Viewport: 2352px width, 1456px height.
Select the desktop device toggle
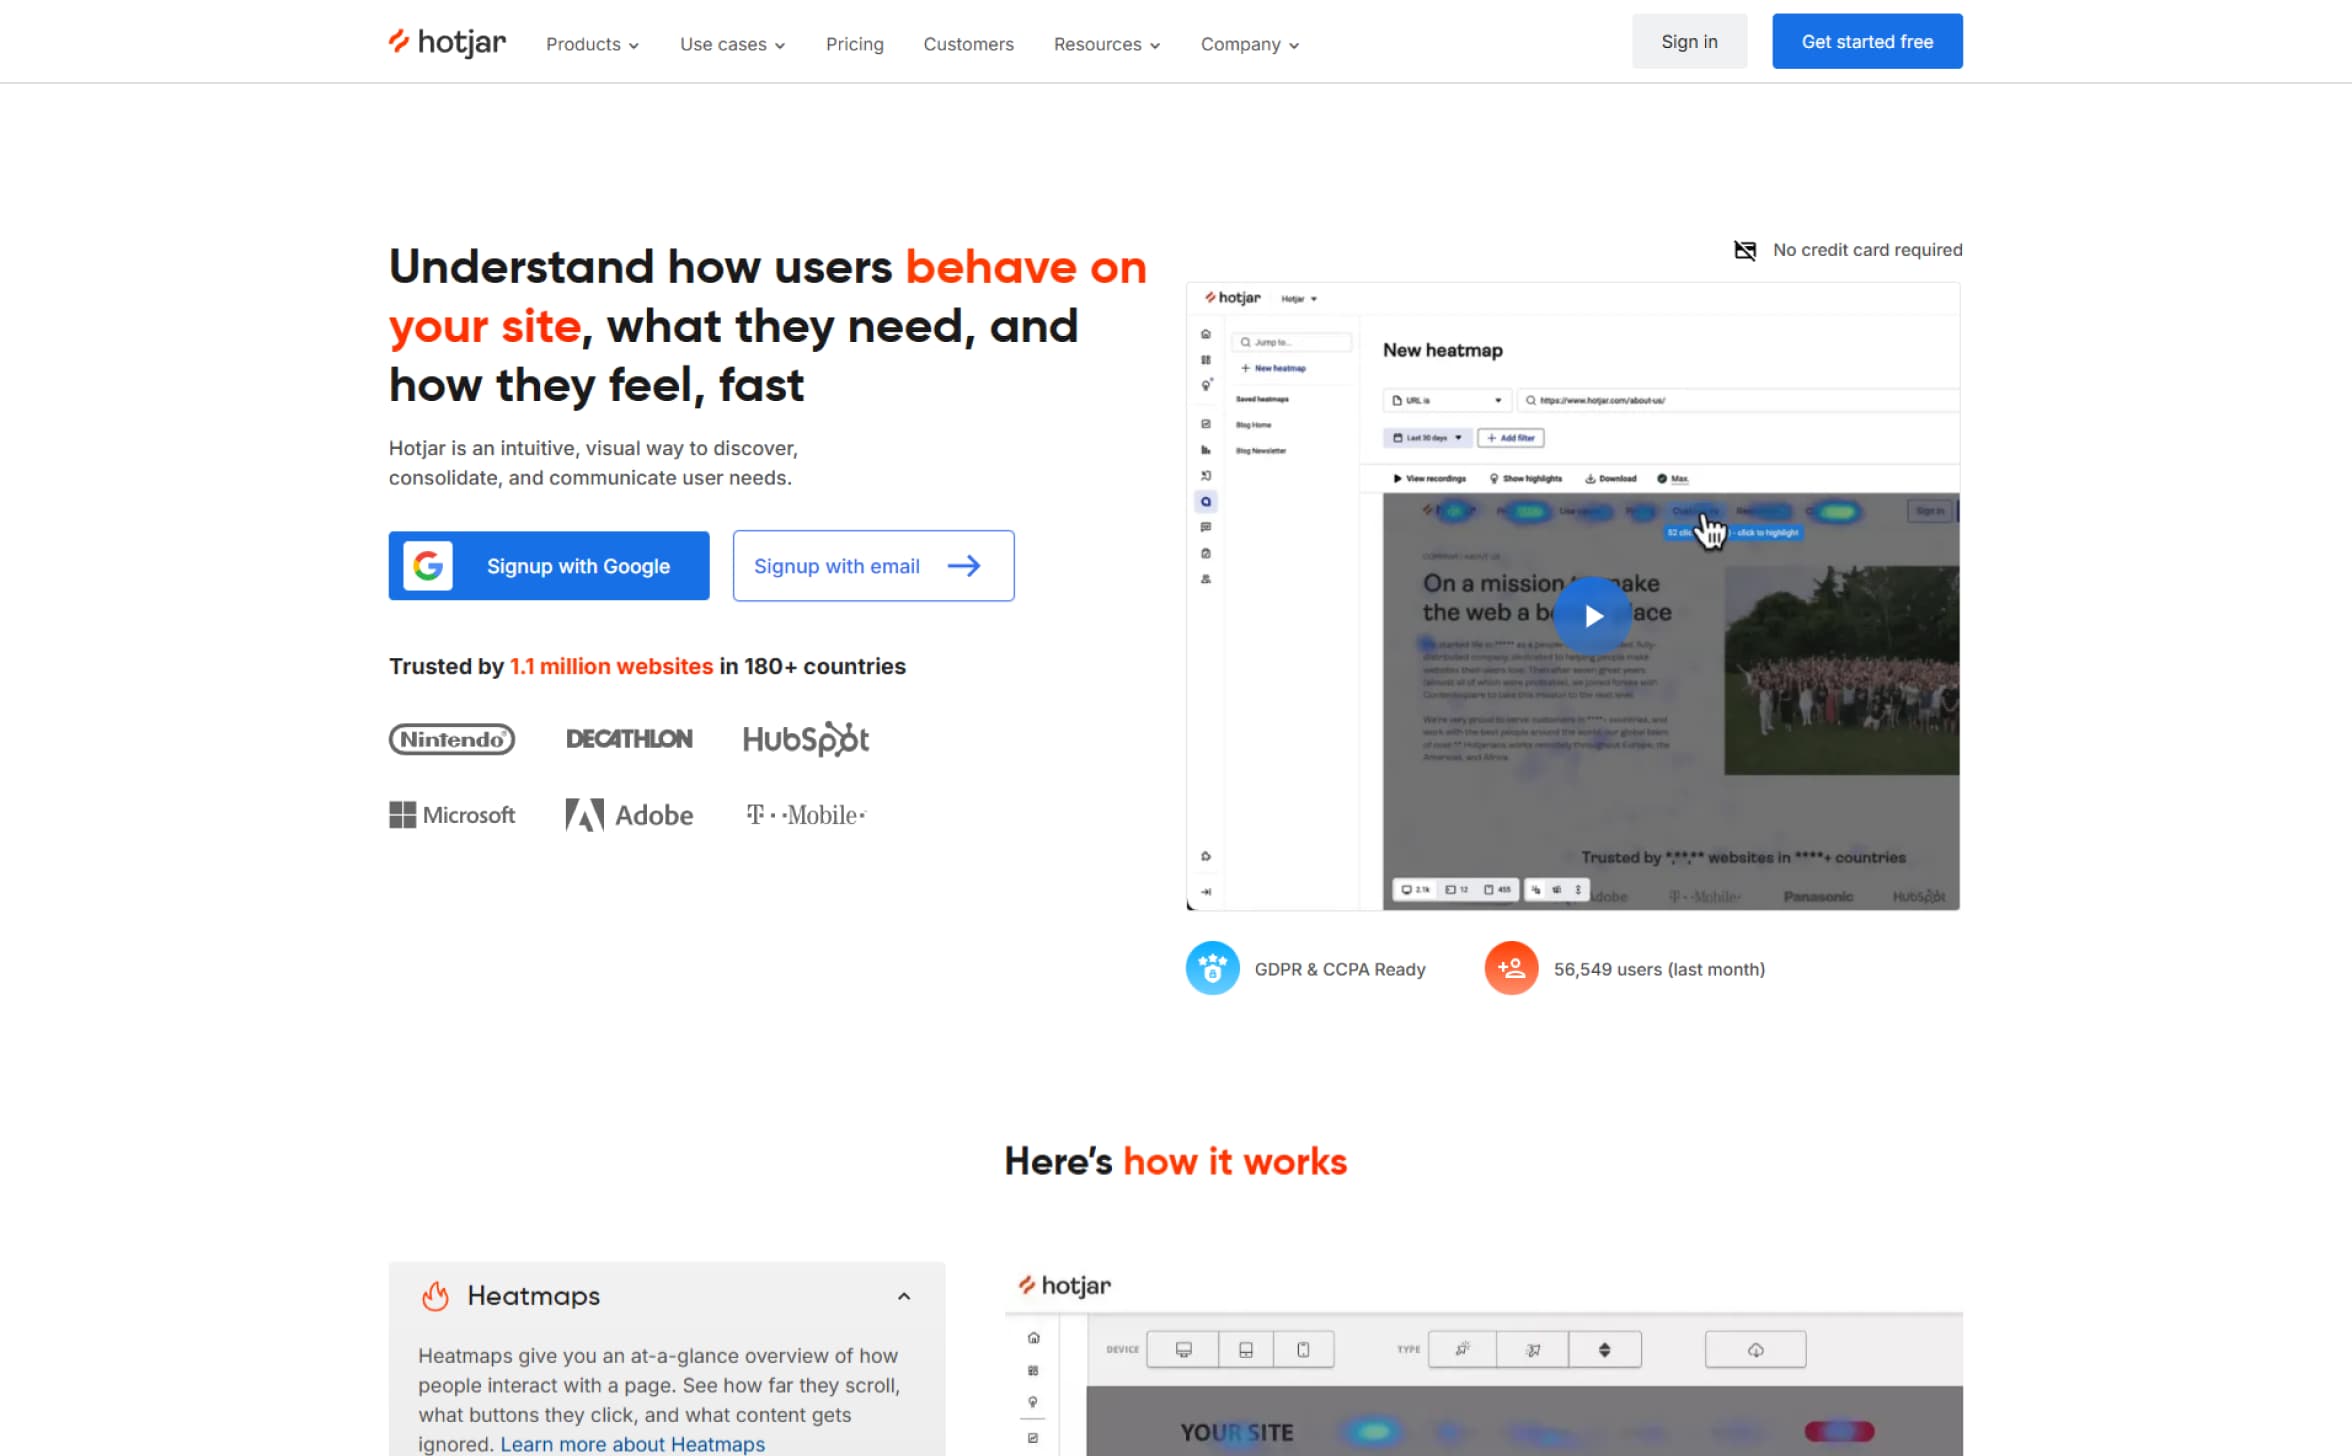tap(1183, 1350)
